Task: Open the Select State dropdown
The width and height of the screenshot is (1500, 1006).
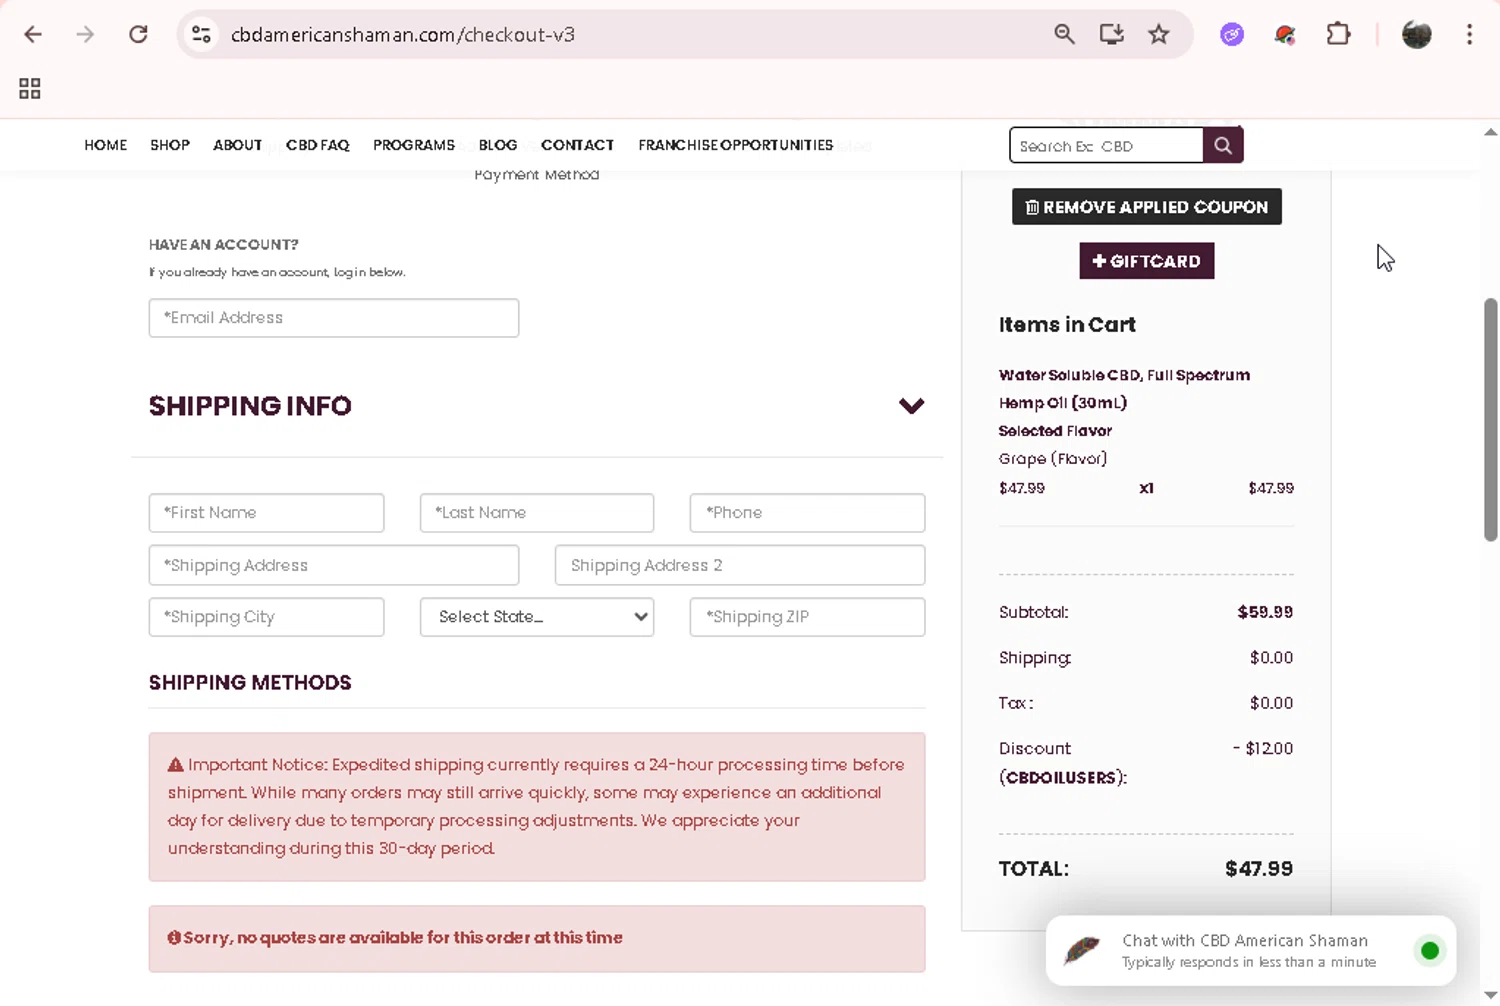Action: point(537,617)
